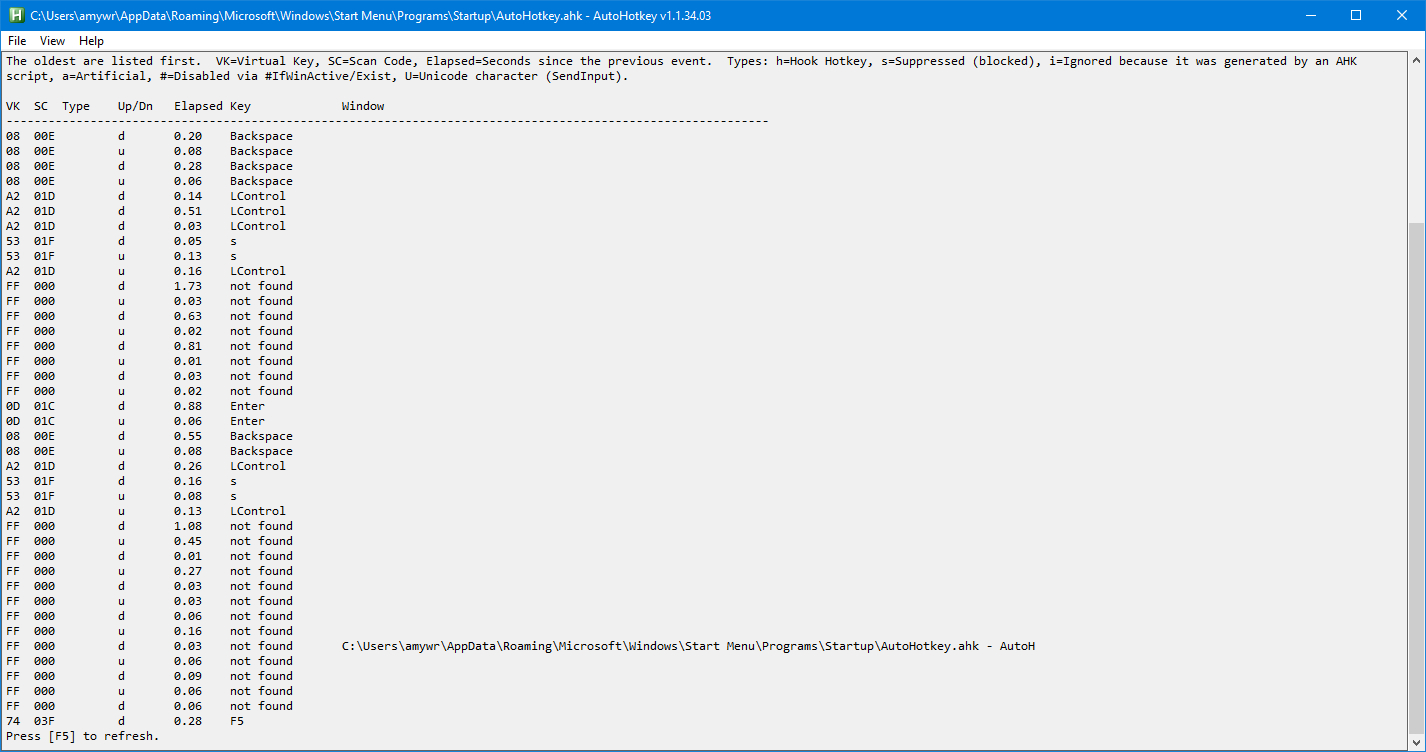Image resolution: width=1426 pixels, height=752 pixels.
Task: Click the vertical scrollbar thumb
Action: [1416, 478]
